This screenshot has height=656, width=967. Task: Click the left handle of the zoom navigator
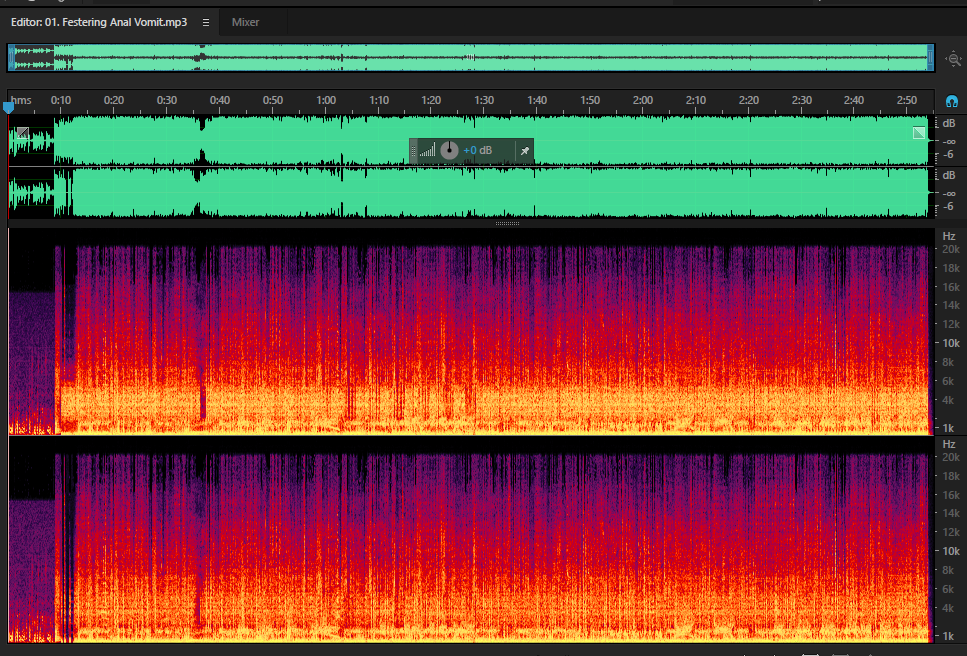pyautogui.click(x=11, y=58)
